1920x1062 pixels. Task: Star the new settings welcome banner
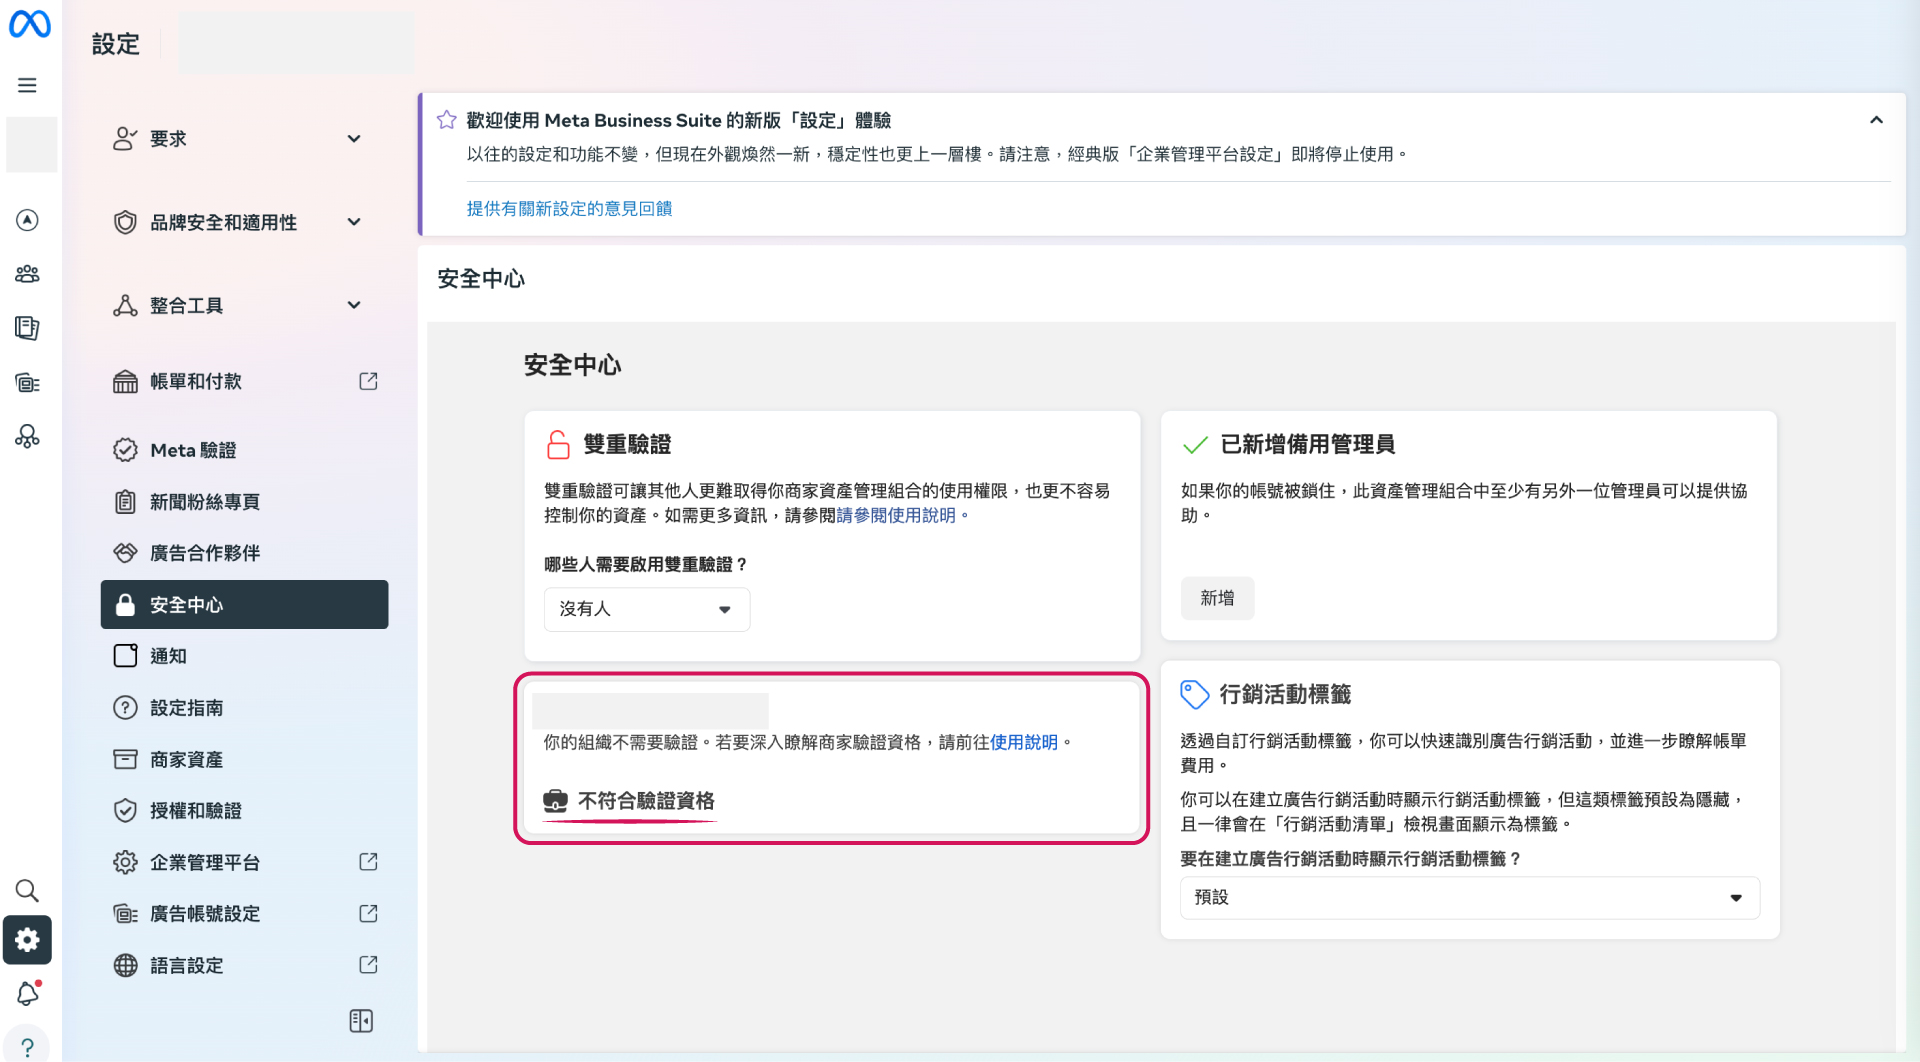coord(446,120)
